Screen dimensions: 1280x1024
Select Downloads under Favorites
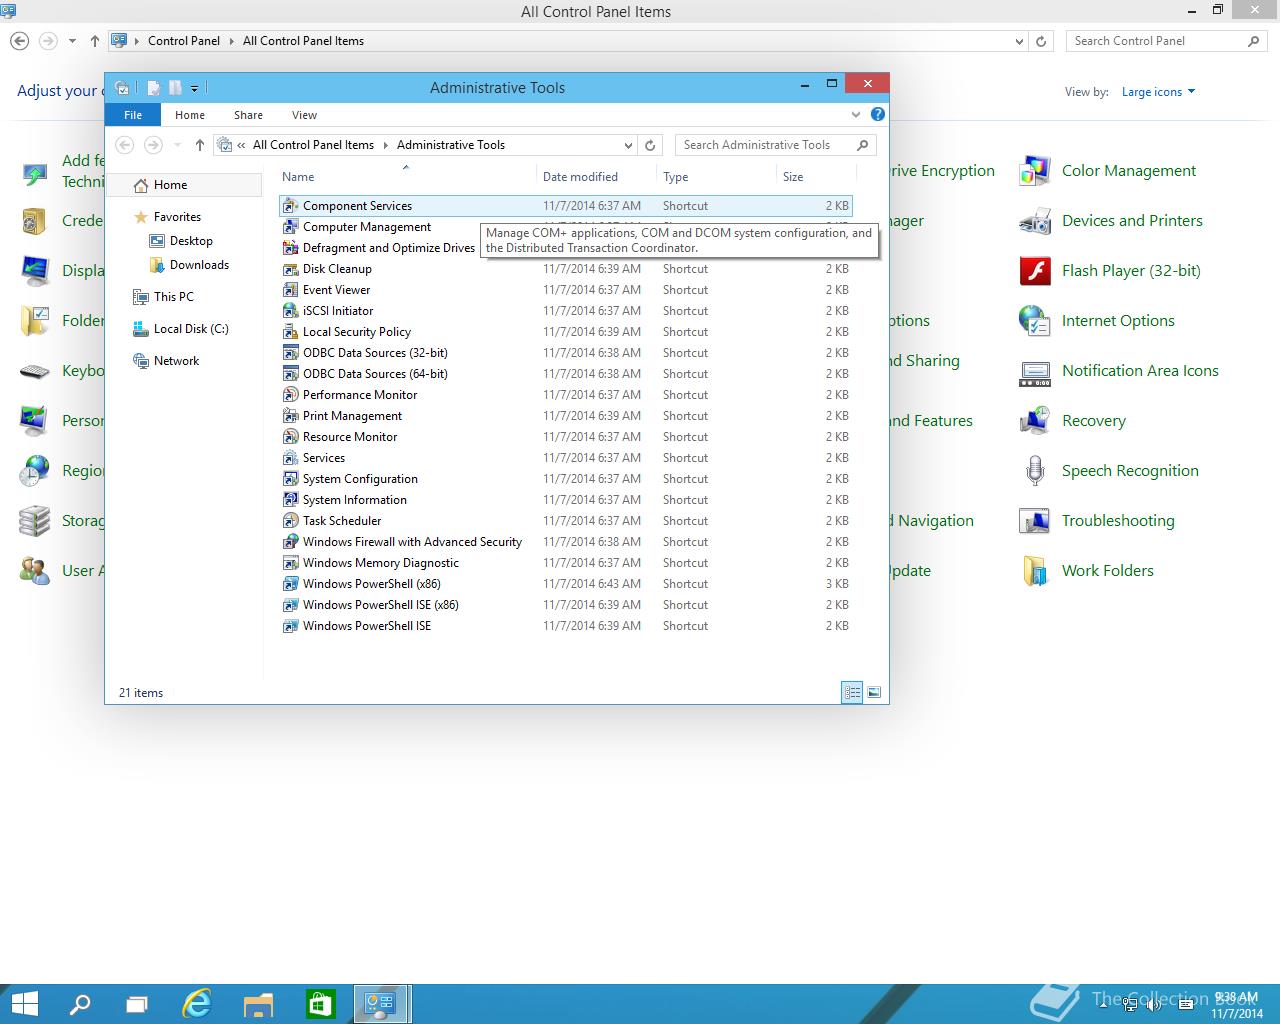(x=189, y=265)
